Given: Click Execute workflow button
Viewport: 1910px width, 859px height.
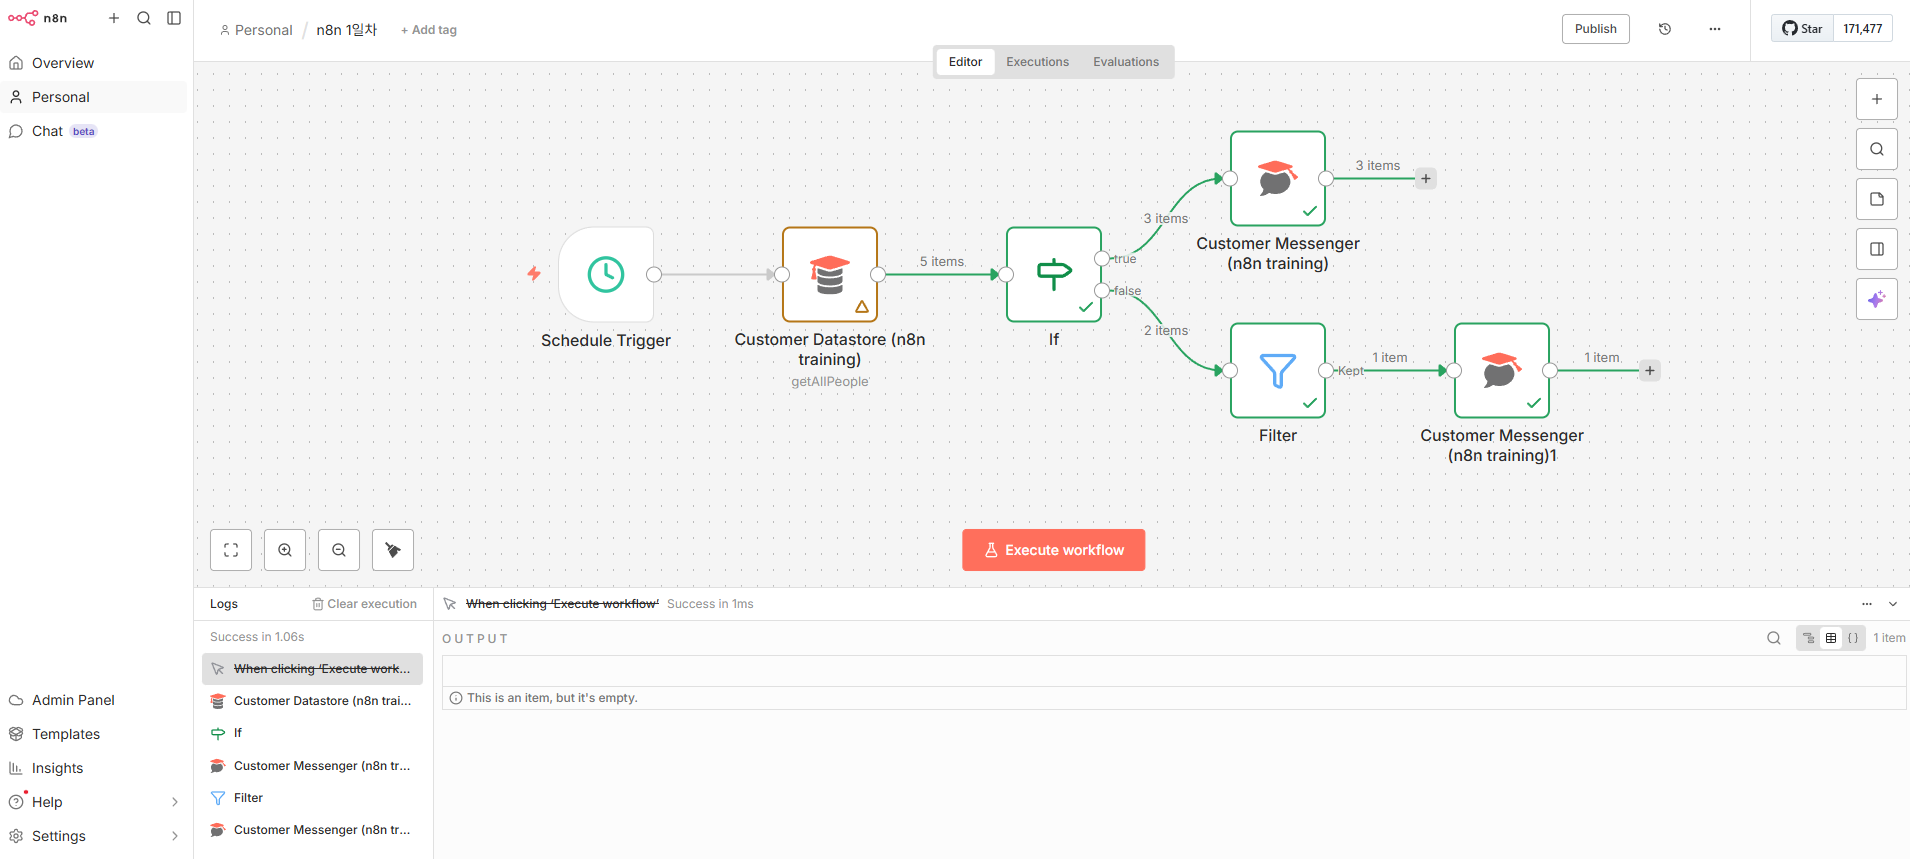Looking at the screenshot, I should (1054, 550).
